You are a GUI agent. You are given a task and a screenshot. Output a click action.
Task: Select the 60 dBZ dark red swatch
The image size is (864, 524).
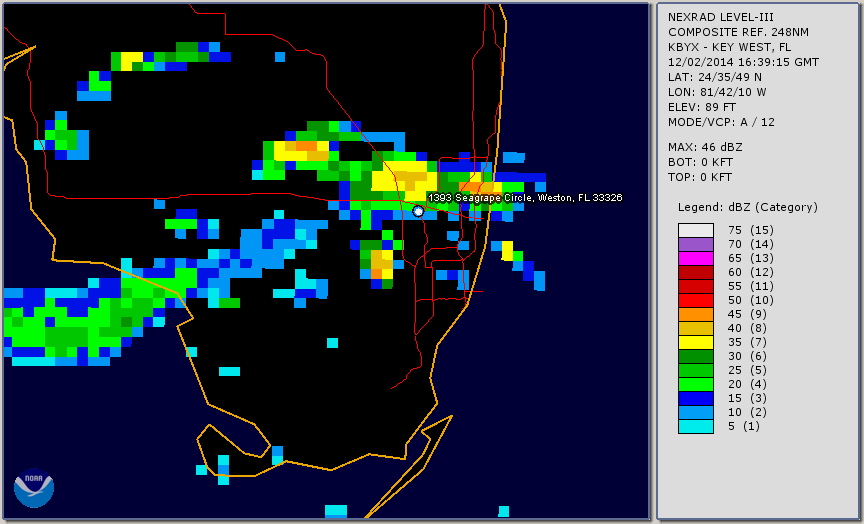[x=696, y=272]
